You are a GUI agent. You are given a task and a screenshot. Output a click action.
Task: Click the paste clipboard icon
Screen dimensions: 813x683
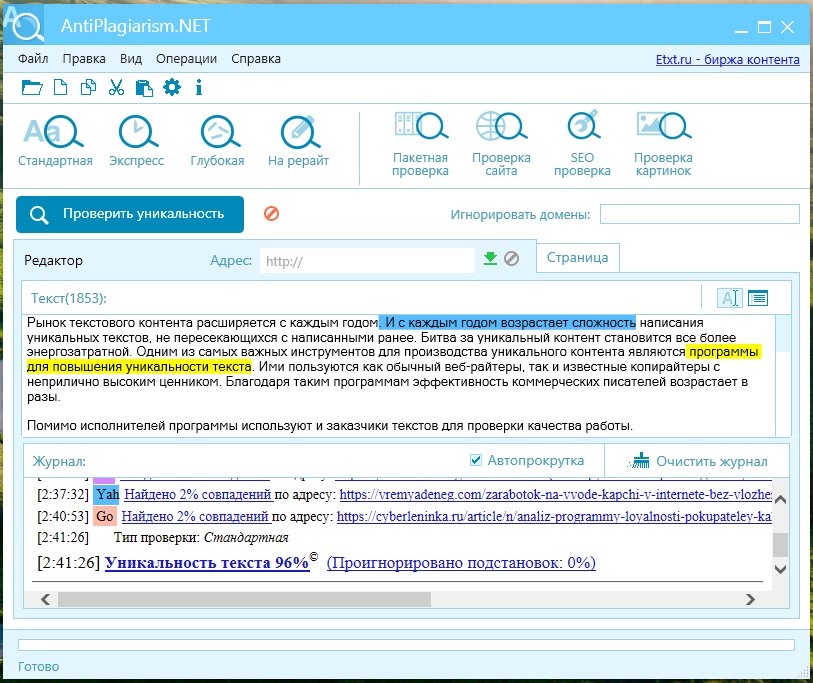(x=144, y=88)
